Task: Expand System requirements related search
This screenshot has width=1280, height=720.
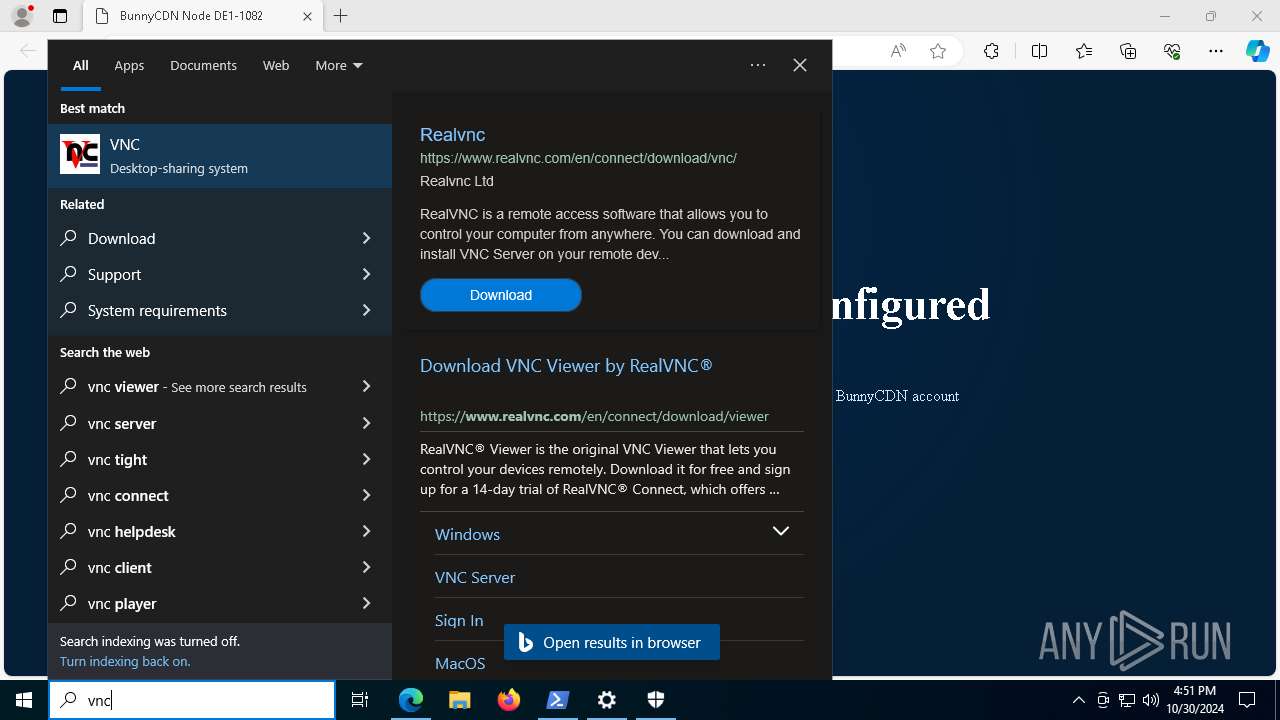Action: [366, 310]
